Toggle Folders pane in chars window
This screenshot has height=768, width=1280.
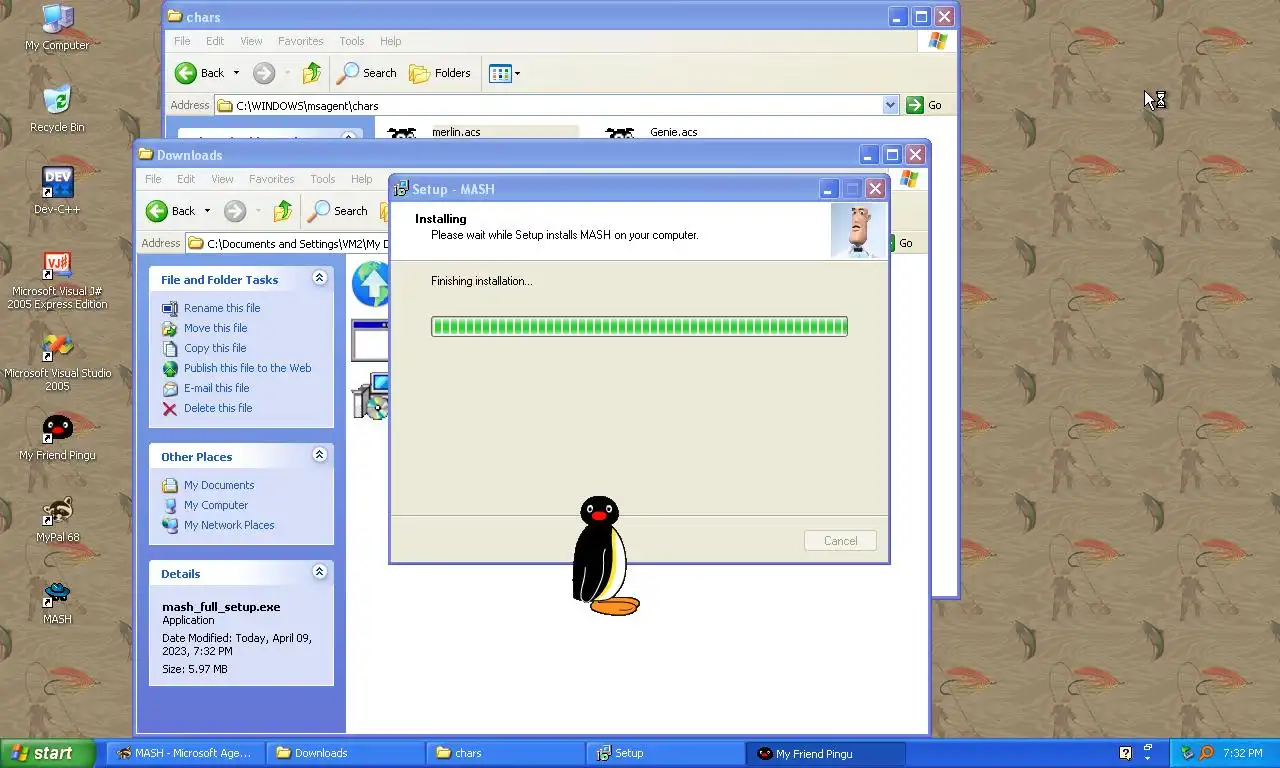(440, 73)
